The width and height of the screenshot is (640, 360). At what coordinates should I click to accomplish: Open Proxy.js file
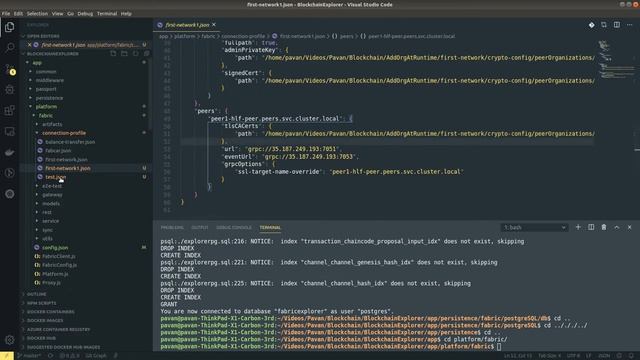51,282
